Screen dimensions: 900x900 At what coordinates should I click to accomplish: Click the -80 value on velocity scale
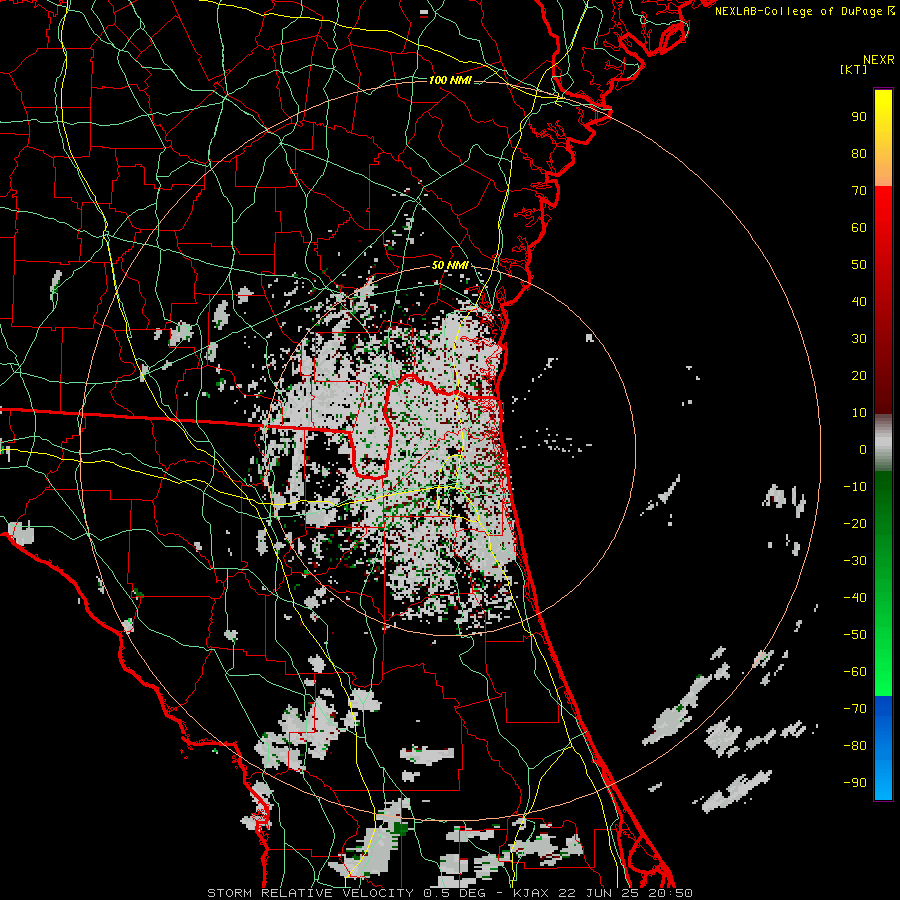click(x=855, y=746)
